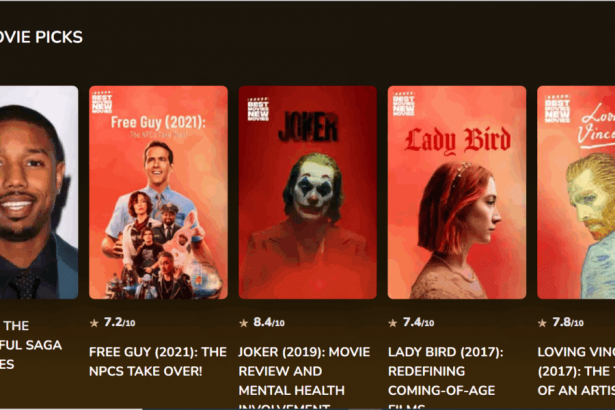Open the 'Saga' article title on leftmost card
The image size is (615, 410).
point(31,345)
